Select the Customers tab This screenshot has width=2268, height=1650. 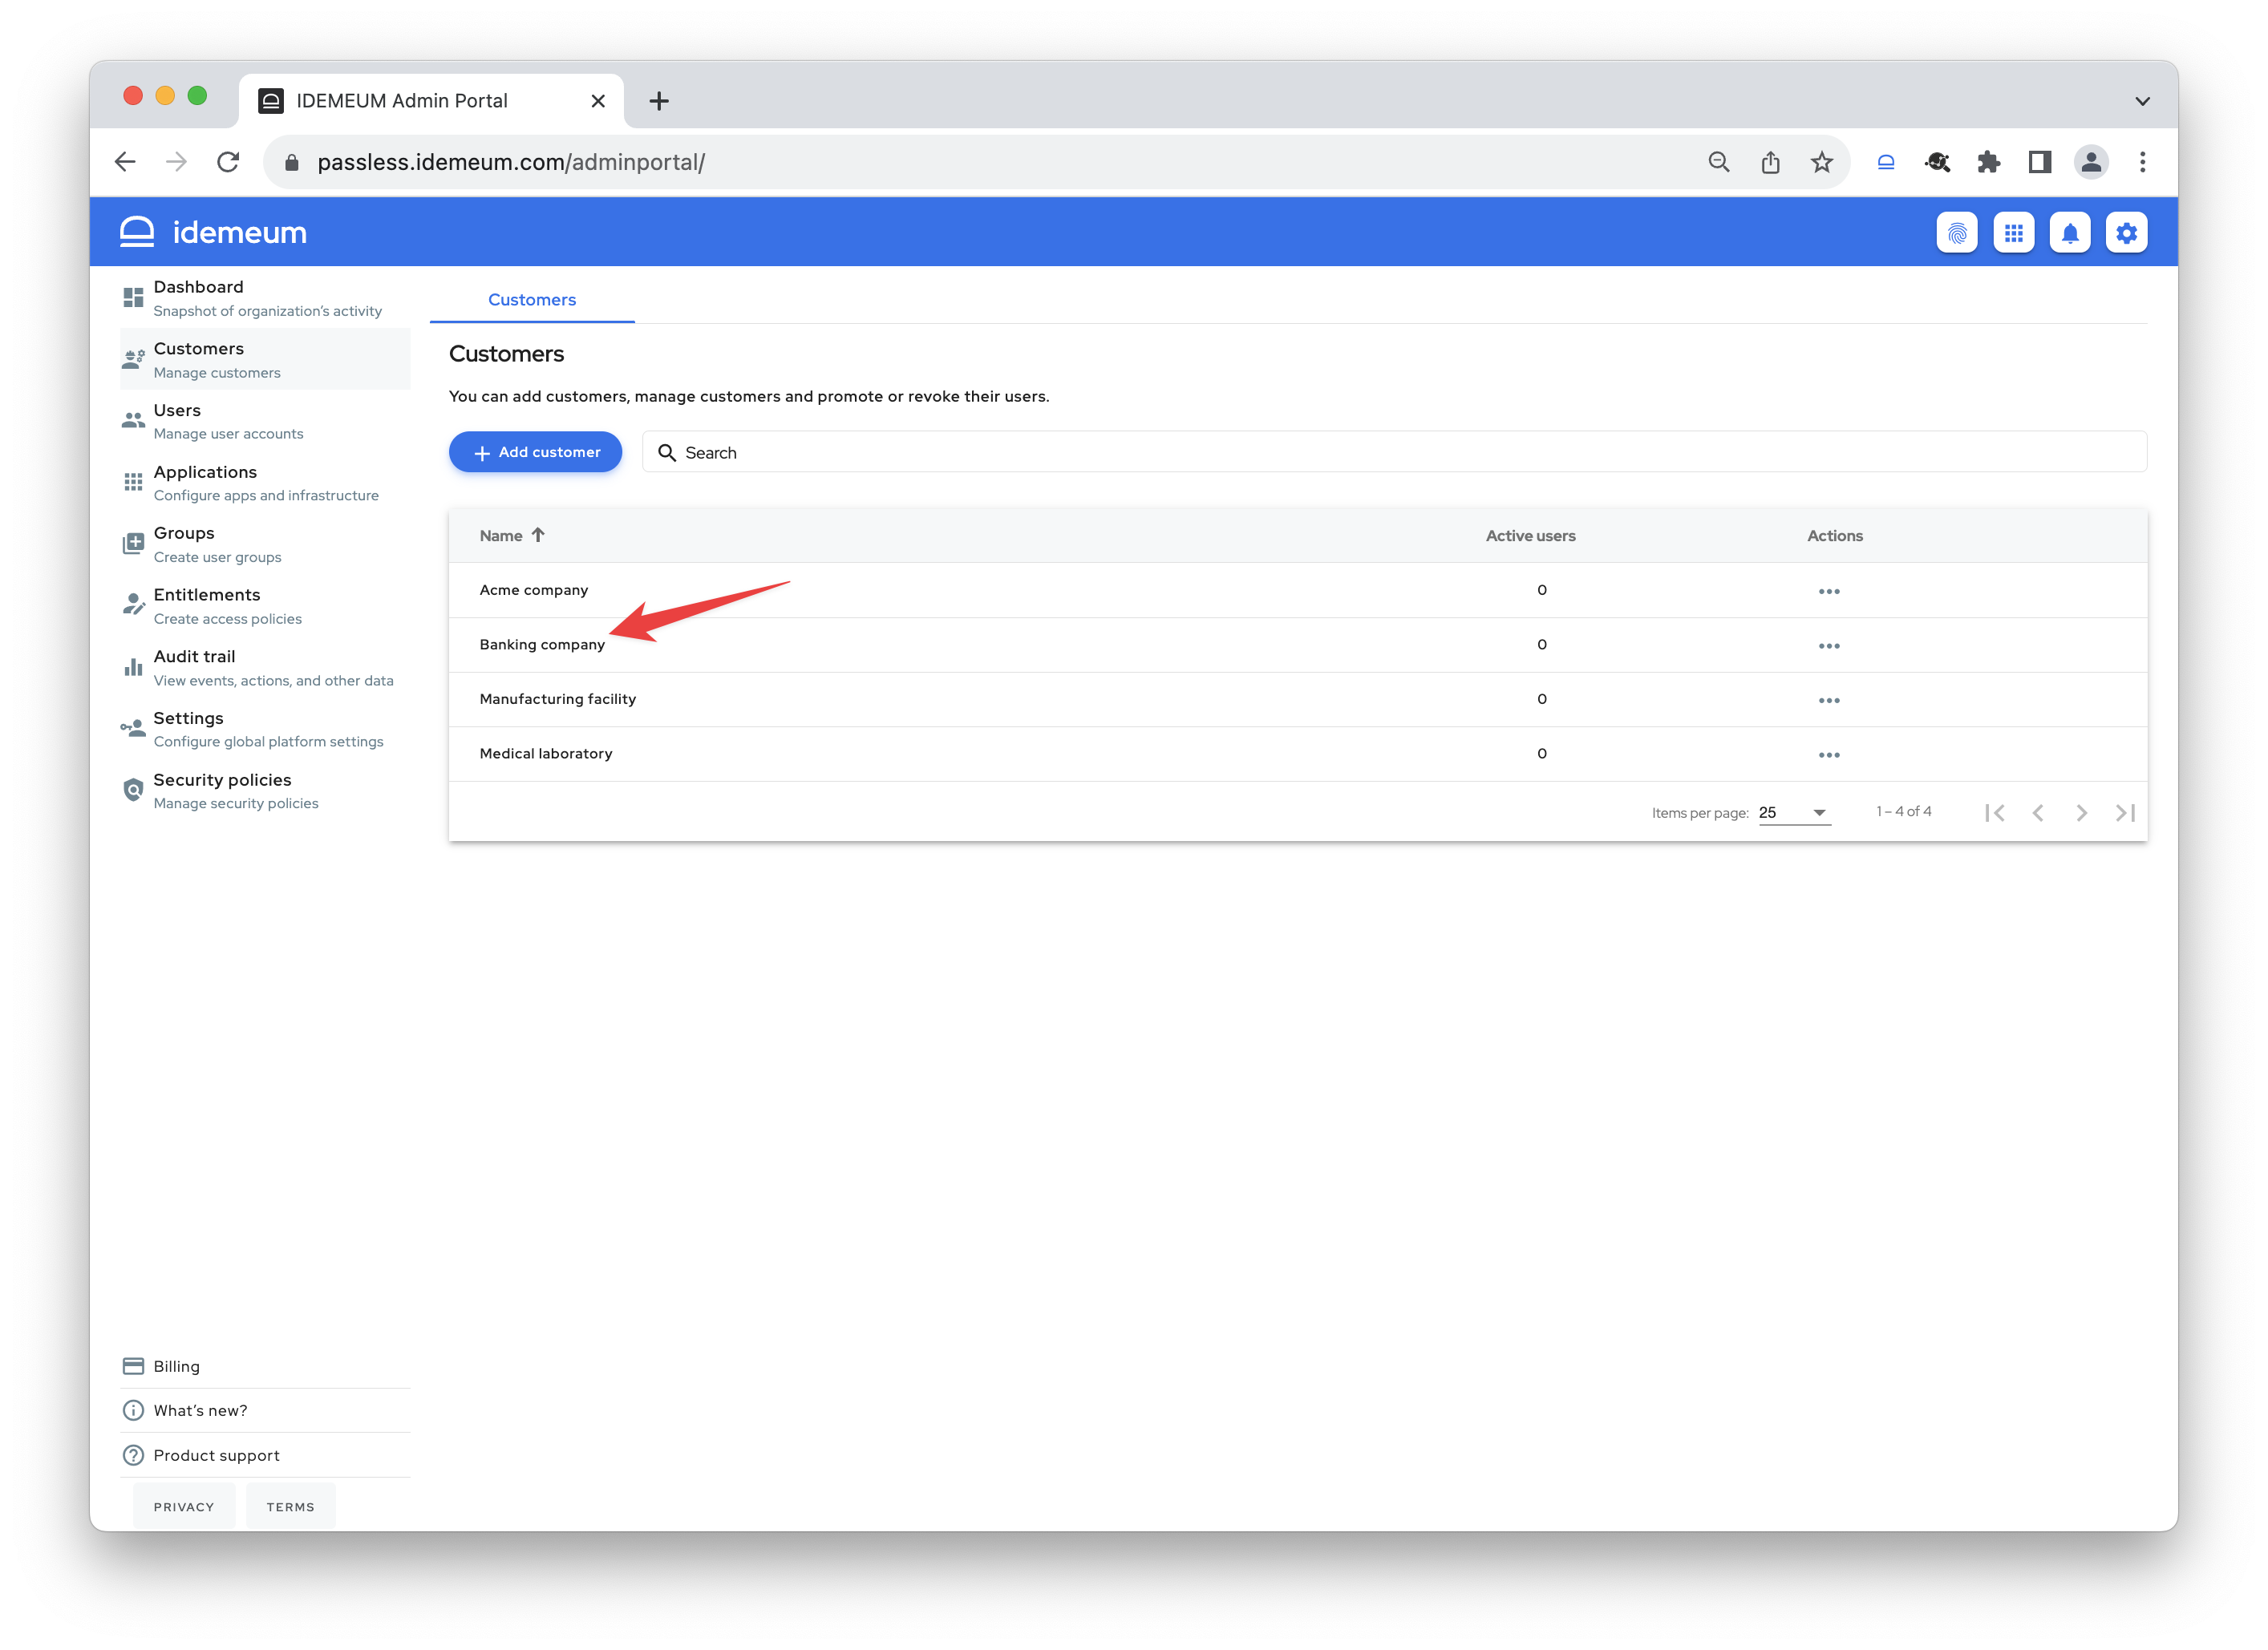point(532,300)
